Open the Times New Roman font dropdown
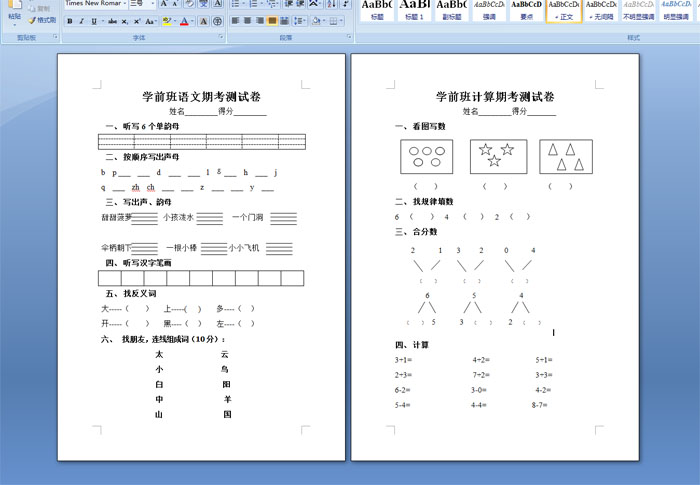 (125, 4)
